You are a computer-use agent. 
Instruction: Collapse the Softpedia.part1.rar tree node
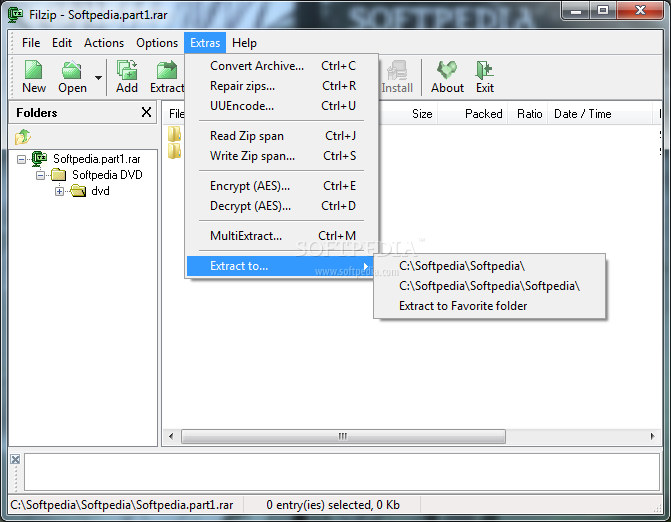tap(21, 160)
